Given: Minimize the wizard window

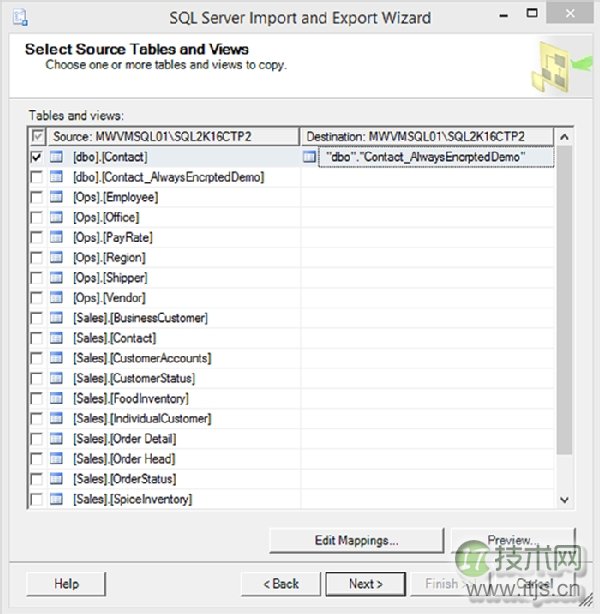Looking at the screenshot, I should pyautogui.click(x=504, y=16).
